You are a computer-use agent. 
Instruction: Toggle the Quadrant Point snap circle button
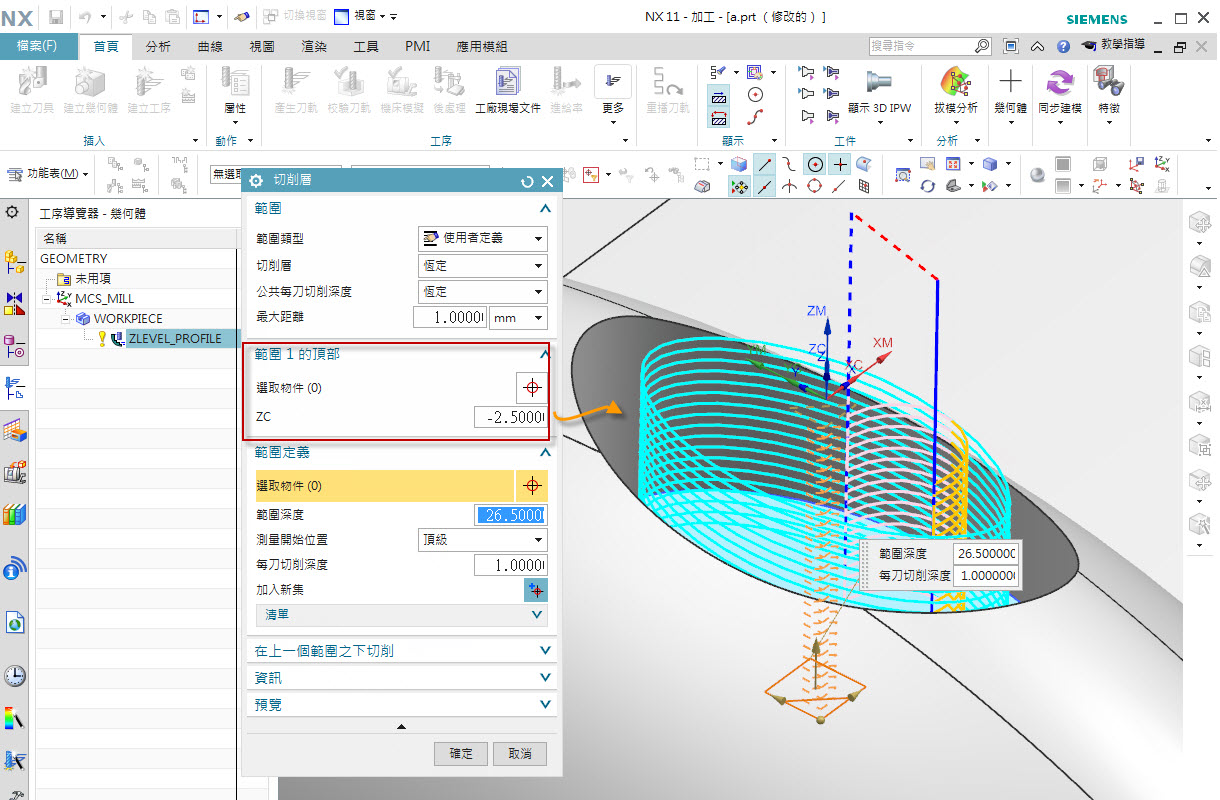816,186
